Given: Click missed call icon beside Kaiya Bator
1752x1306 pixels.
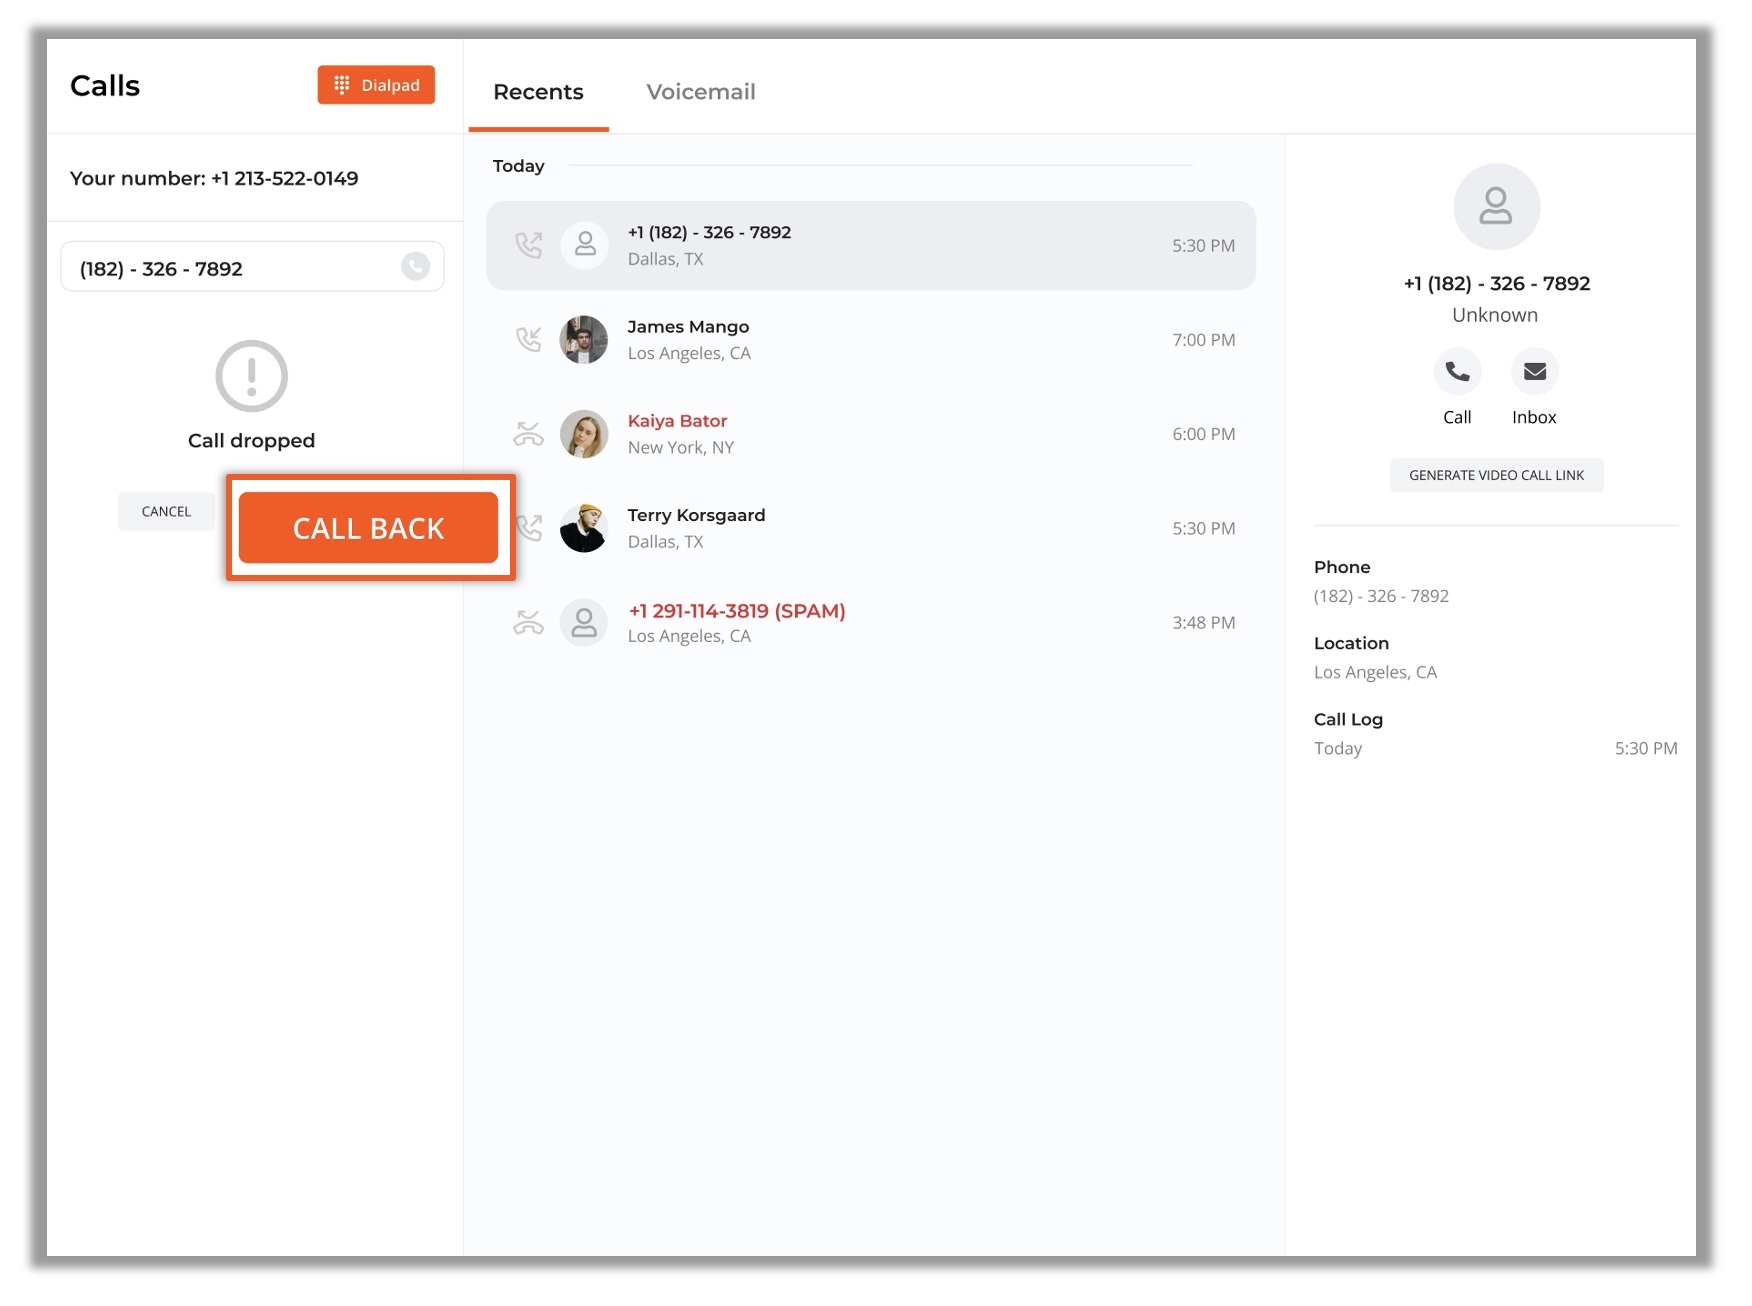Looking at the screenshot, I should (528, 434).
